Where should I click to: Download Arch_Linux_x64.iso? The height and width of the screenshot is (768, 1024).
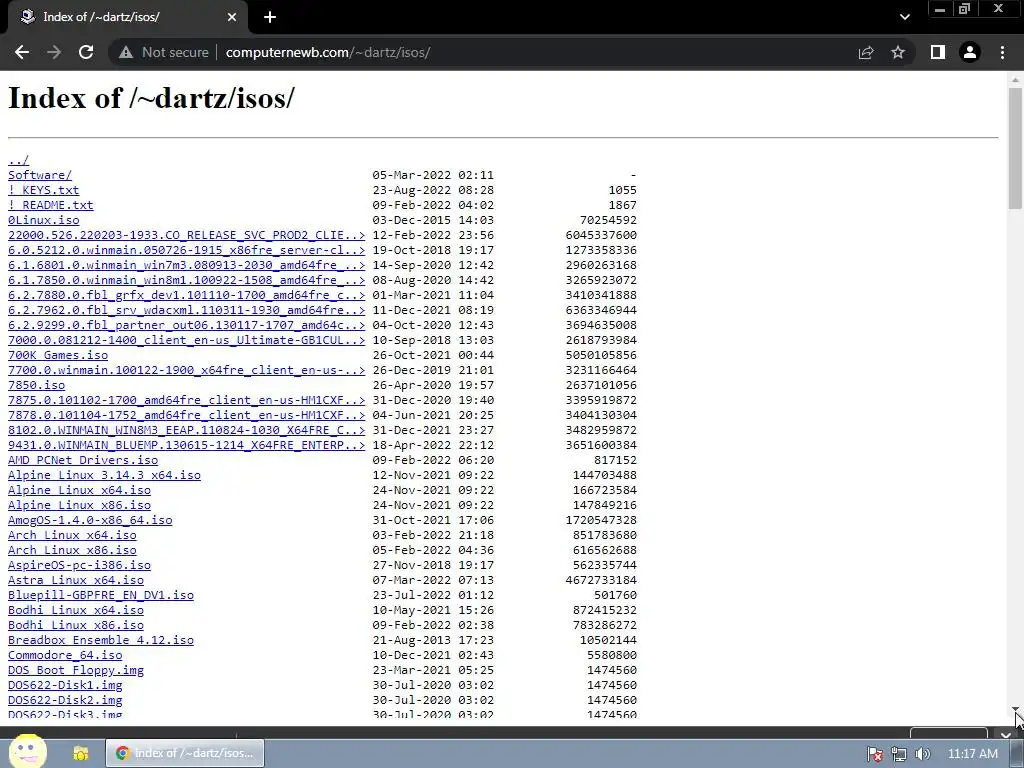tap(72, 536)
